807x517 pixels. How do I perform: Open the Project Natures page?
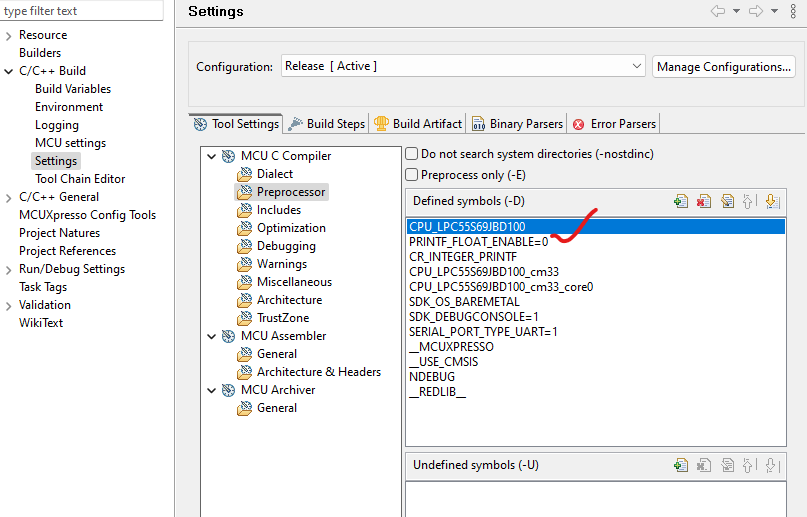click(59, 233)
